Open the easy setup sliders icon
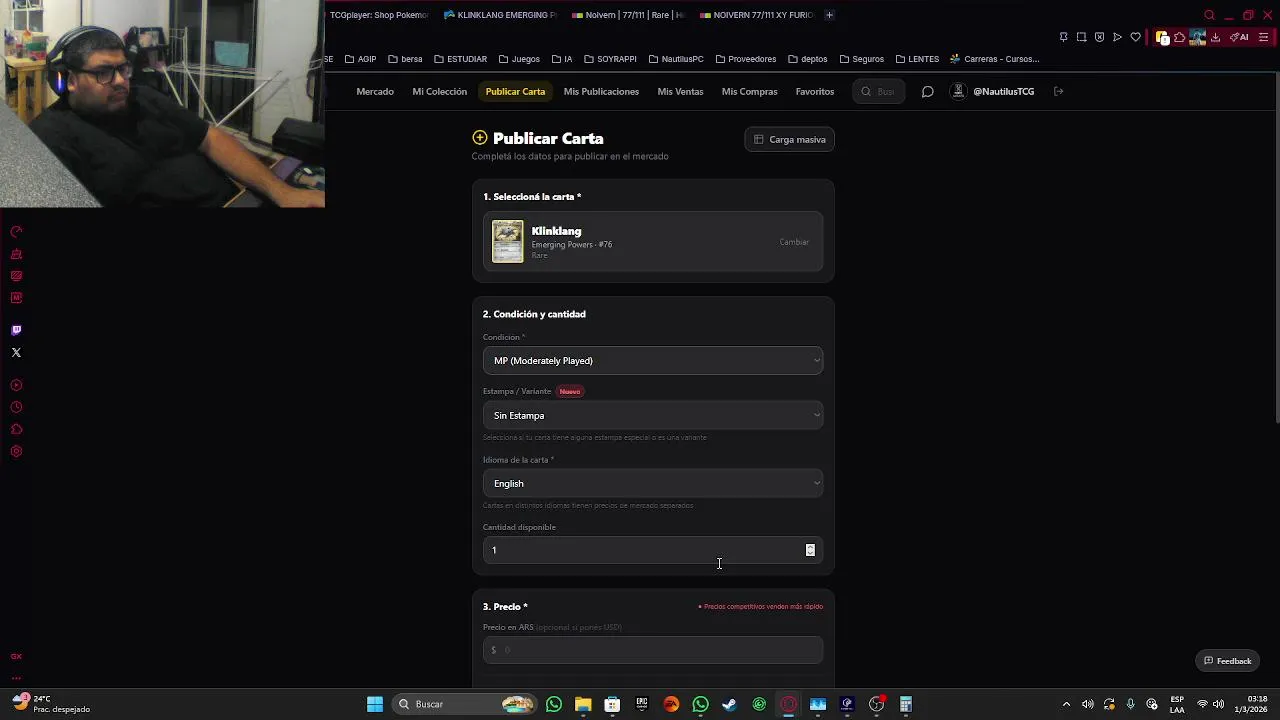 [1264, 37]
